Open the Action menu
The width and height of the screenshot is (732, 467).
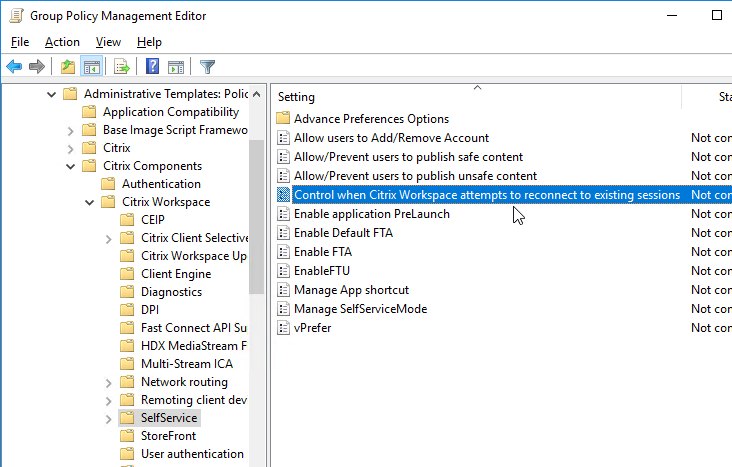[62, 42]
